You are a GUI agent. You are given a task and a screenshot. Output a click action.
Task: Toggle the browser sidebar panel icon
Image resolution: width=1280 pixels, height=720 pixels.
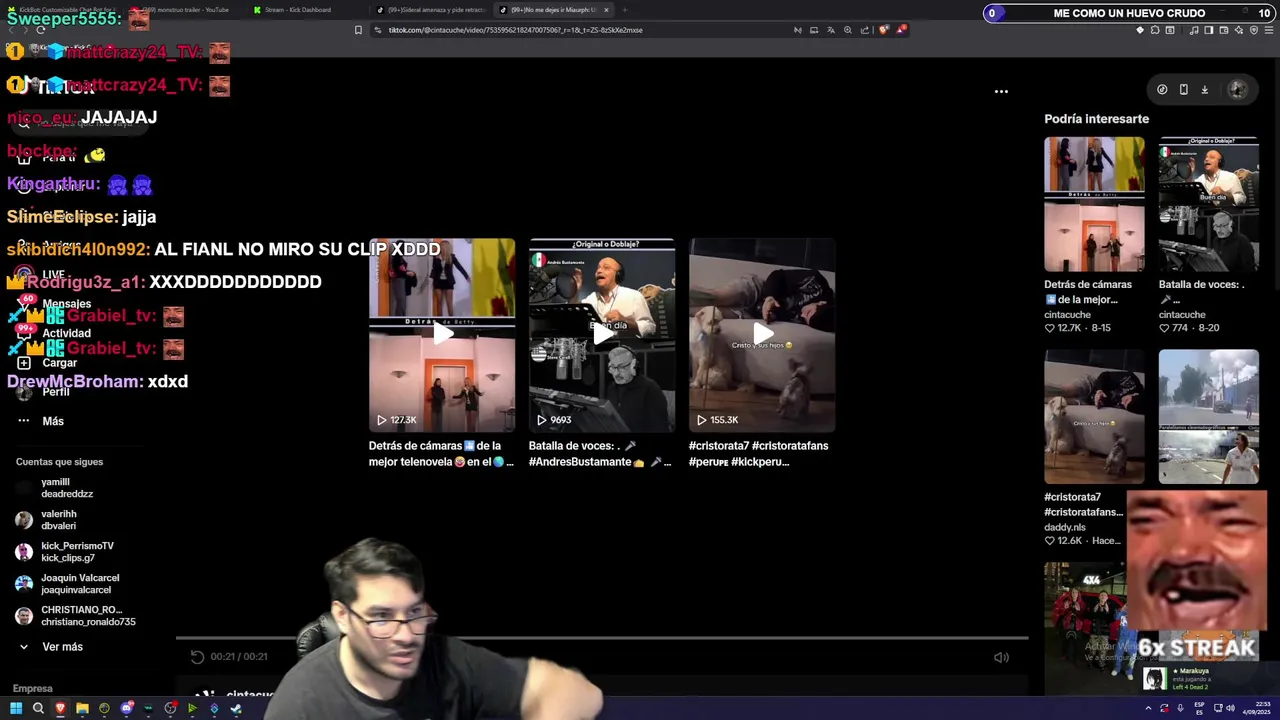pyautogui.click(x=1209, y=30)
